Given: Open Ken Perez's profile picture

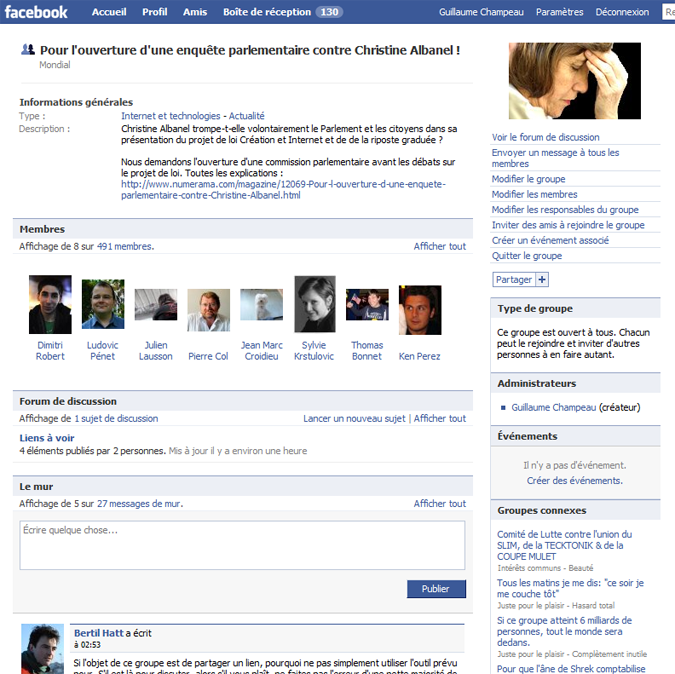Looking at the screenshot, I should point(420,310).
